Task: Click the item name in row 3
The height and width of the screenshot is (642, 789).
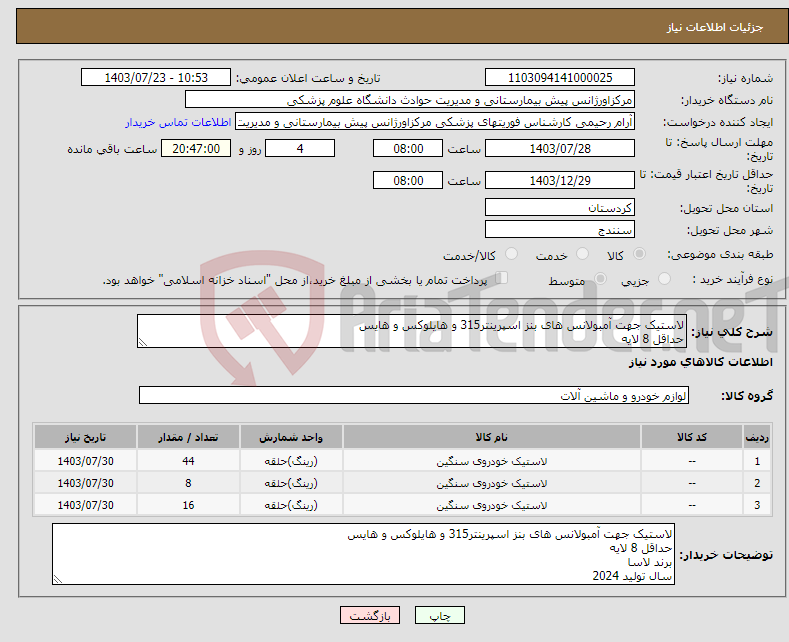Action: (492, 505)
